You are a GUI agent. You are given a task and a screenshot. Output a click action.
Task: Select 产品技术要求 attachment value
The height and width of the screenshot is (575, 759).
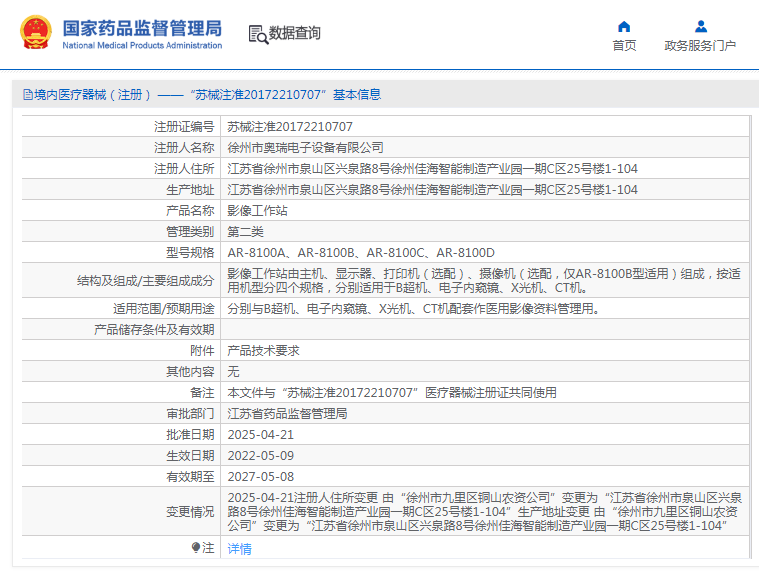point(263,350)
